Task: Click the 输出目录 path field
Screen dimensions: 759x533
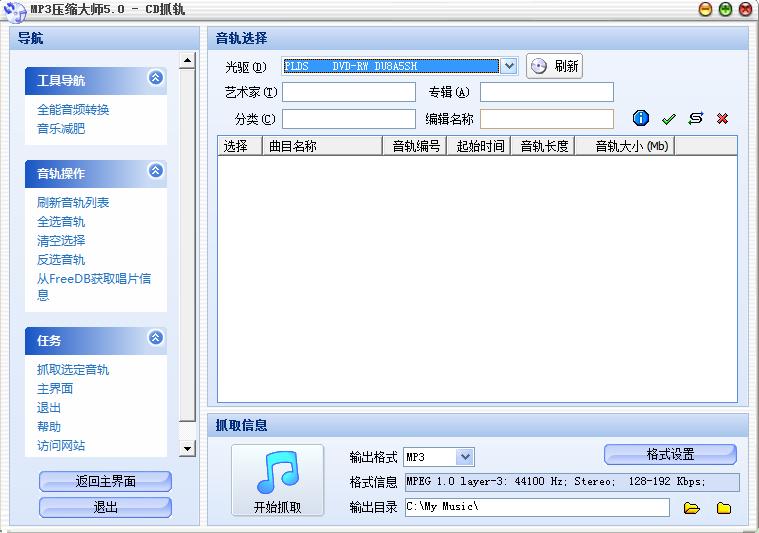Action: (537, 507)
